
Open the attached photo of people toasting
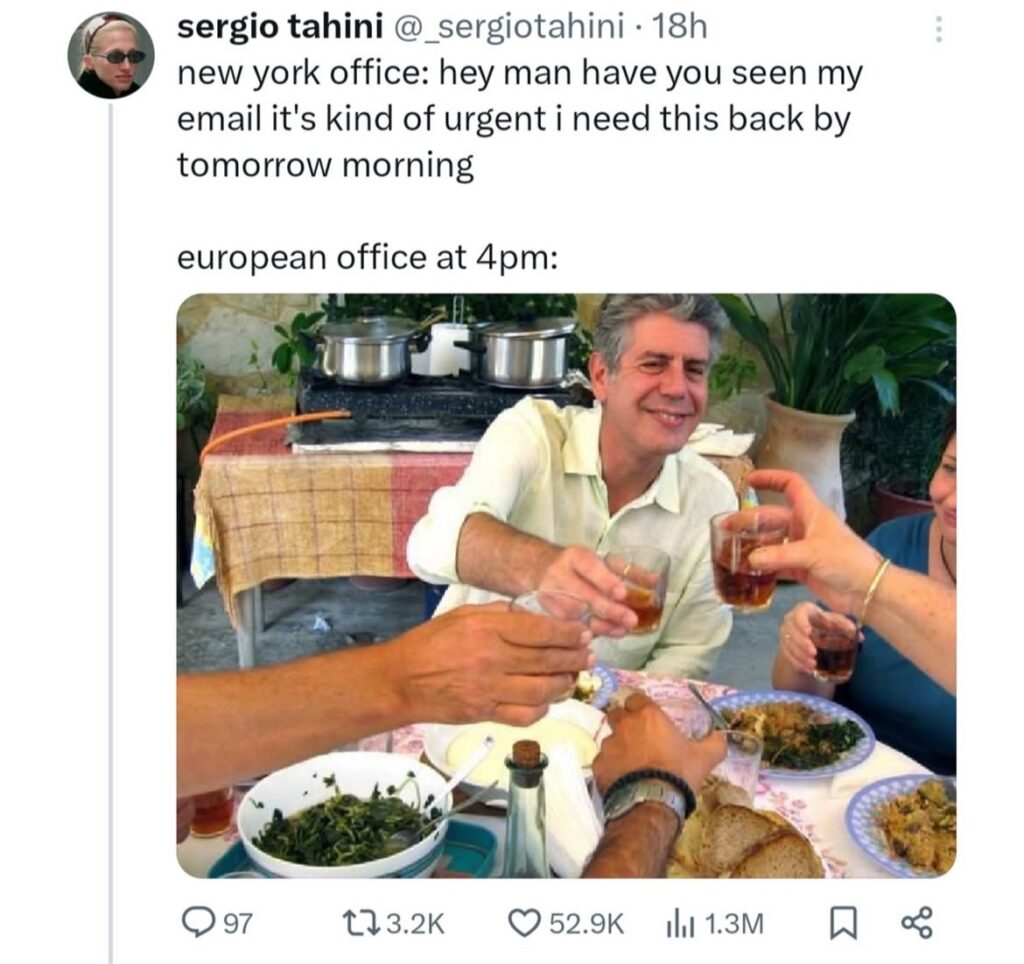566,585
